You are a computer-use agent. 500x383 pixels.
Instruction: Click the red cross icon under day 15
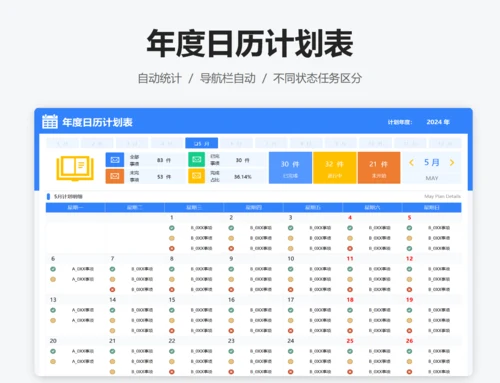tap(172, 331)
